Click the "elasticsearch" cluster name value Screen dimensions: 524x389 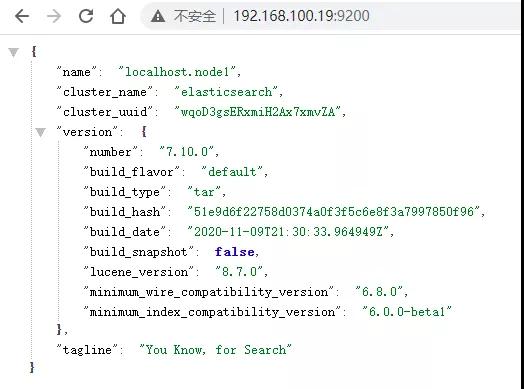tap(227, 92)
